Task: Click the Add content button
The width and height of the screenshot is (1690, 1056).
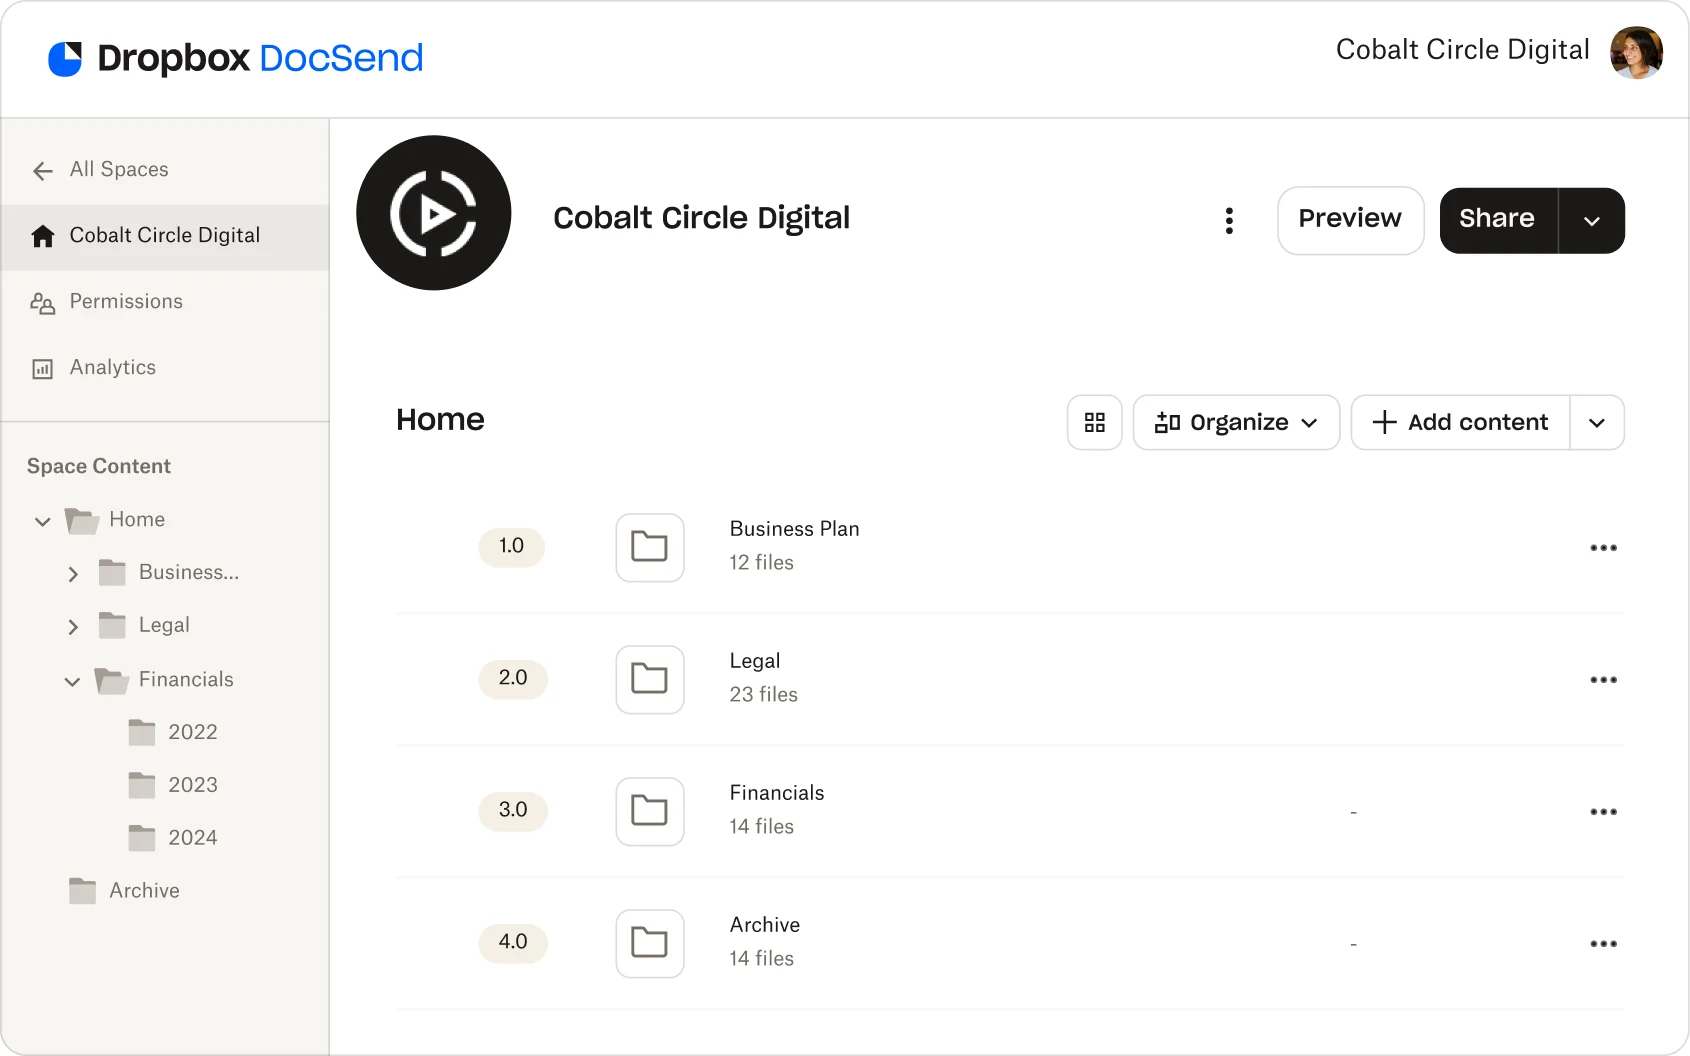Action: coord(1461,423)
